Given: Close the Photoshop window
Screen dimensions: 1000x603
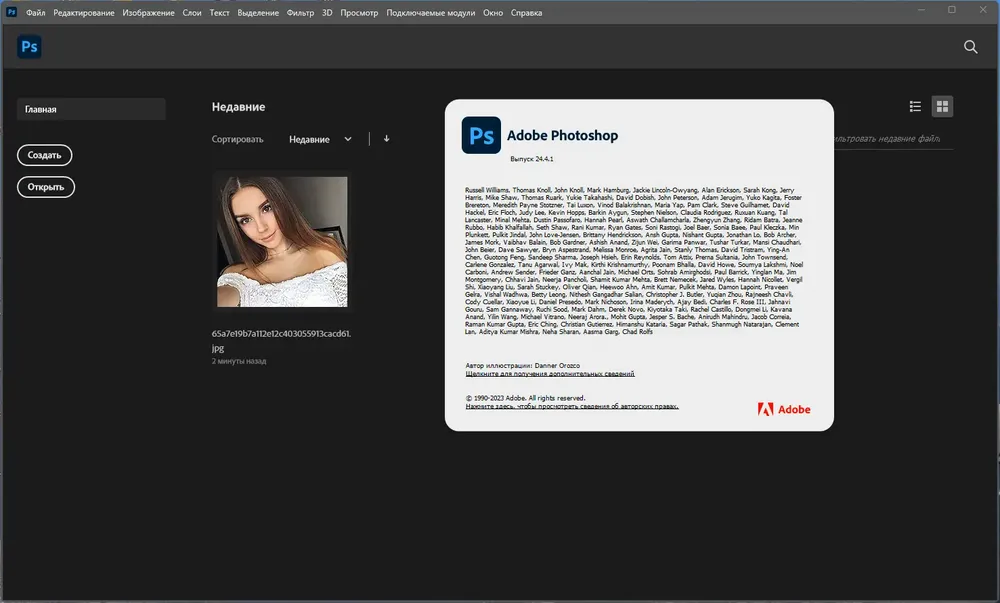Looking at the screenshot, I should tap(983, 10).
